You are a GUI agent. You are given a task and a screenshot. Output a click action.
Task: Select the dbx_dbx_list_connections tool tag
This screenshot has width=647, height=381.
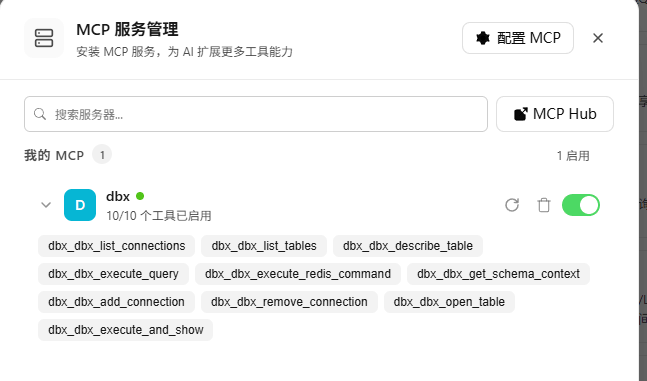coord(116,246)
